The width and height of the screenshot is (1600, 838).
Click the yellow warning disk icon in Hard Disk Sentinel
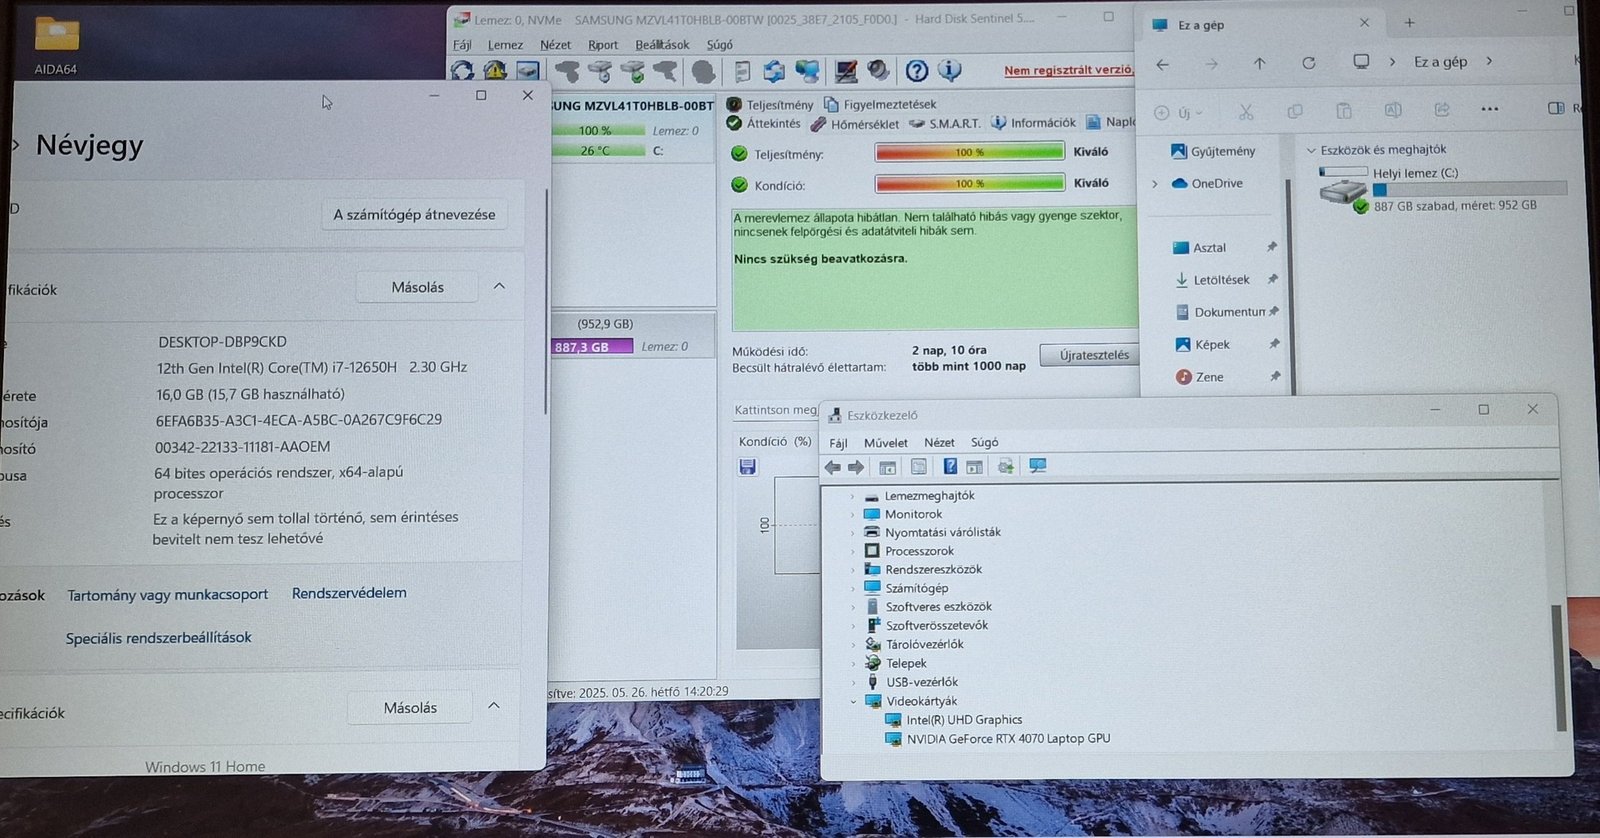click(495, 71)
